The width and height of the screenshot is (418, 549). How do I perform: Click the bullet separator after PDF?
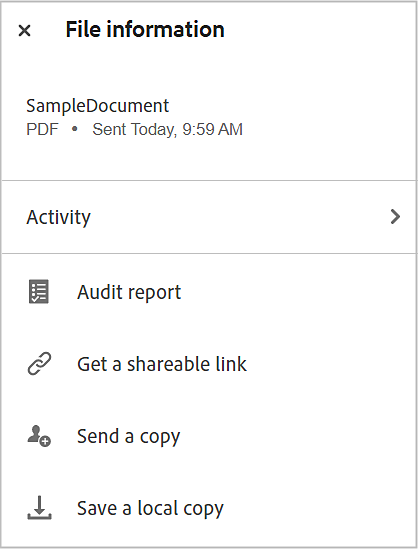pyautogui.click(x=74, y=129)
